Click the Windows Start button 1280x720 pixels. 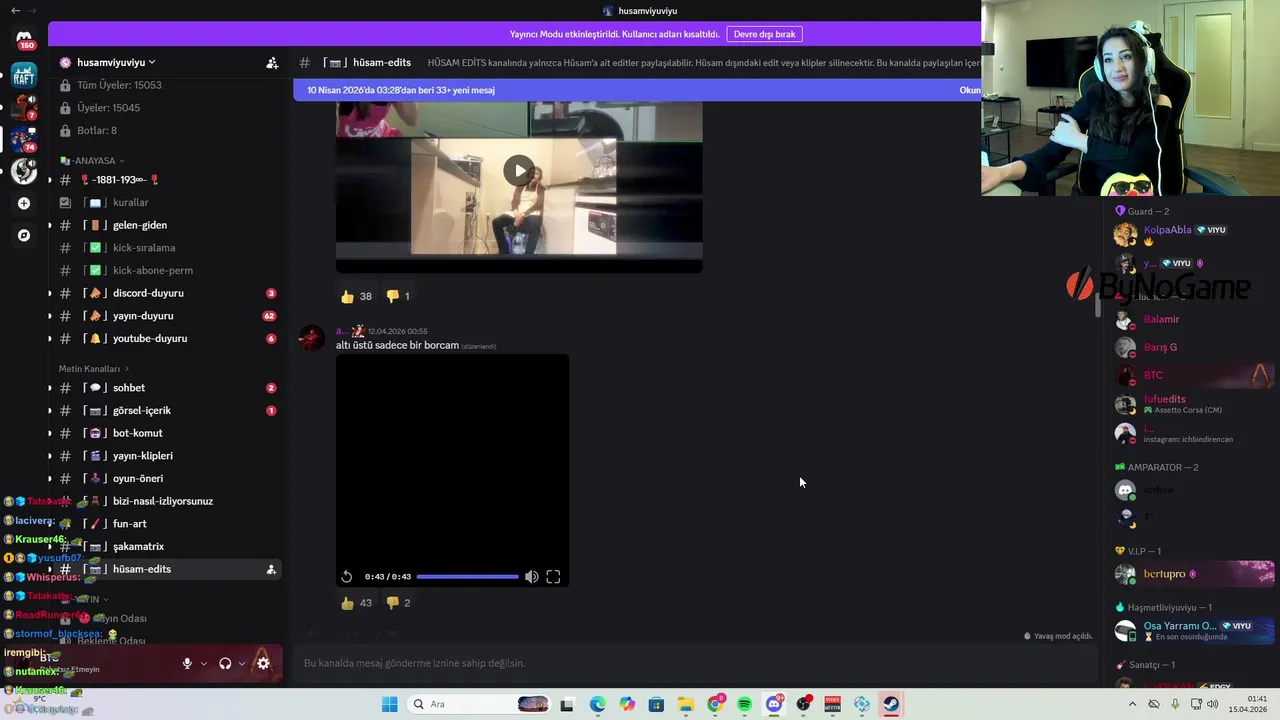point(389,704)
